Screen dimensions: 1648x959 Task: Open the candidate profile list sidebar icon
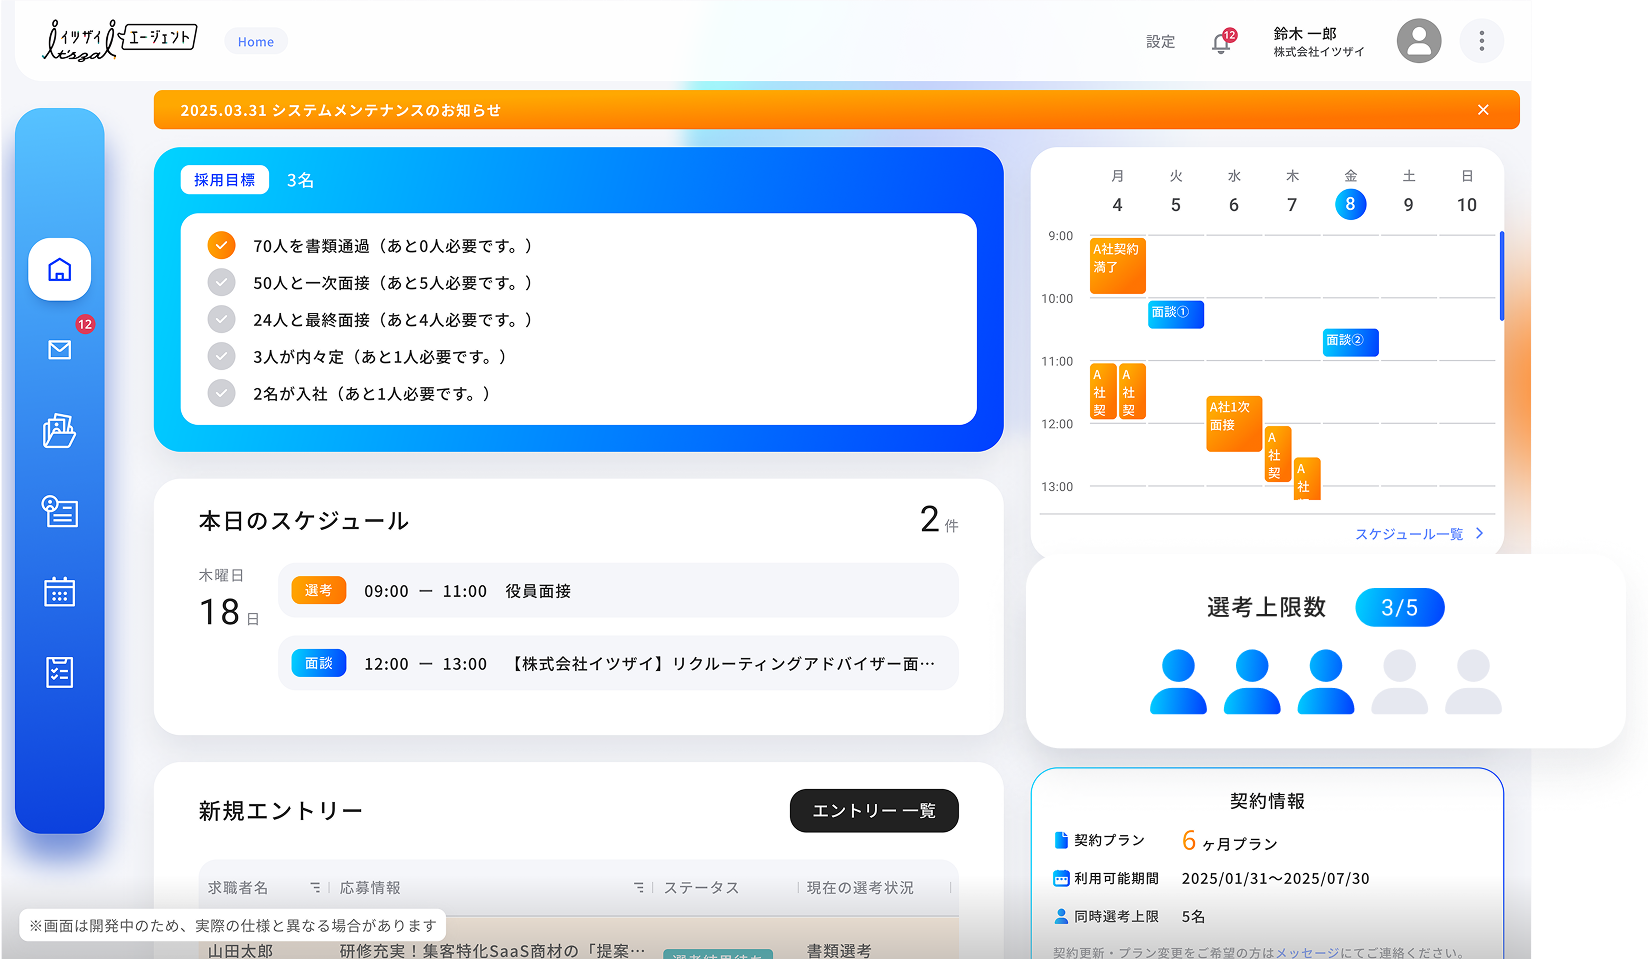click(60, 511)
